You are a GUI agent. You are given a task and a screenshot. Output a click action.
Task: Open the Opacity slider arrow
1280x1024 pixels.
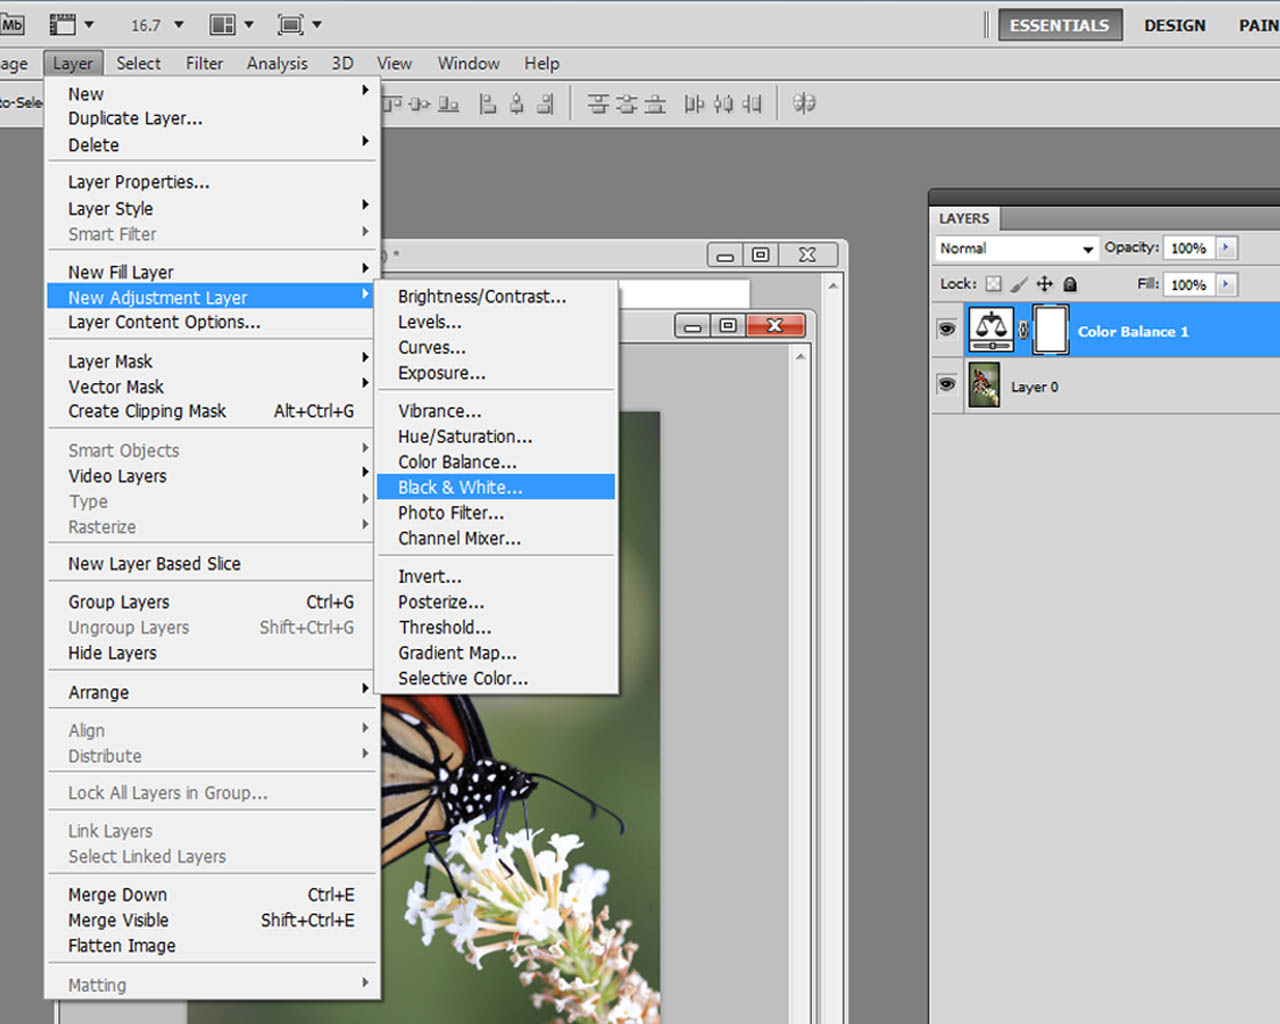pos(1226,248)
